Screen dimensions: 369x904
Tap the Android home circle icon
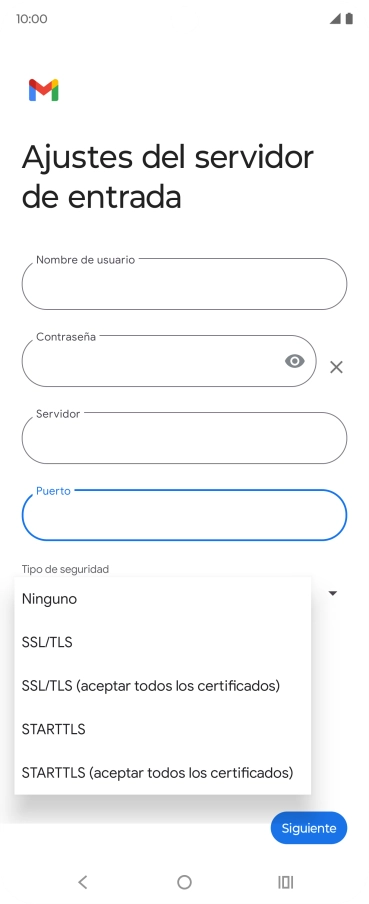(184, 882)
